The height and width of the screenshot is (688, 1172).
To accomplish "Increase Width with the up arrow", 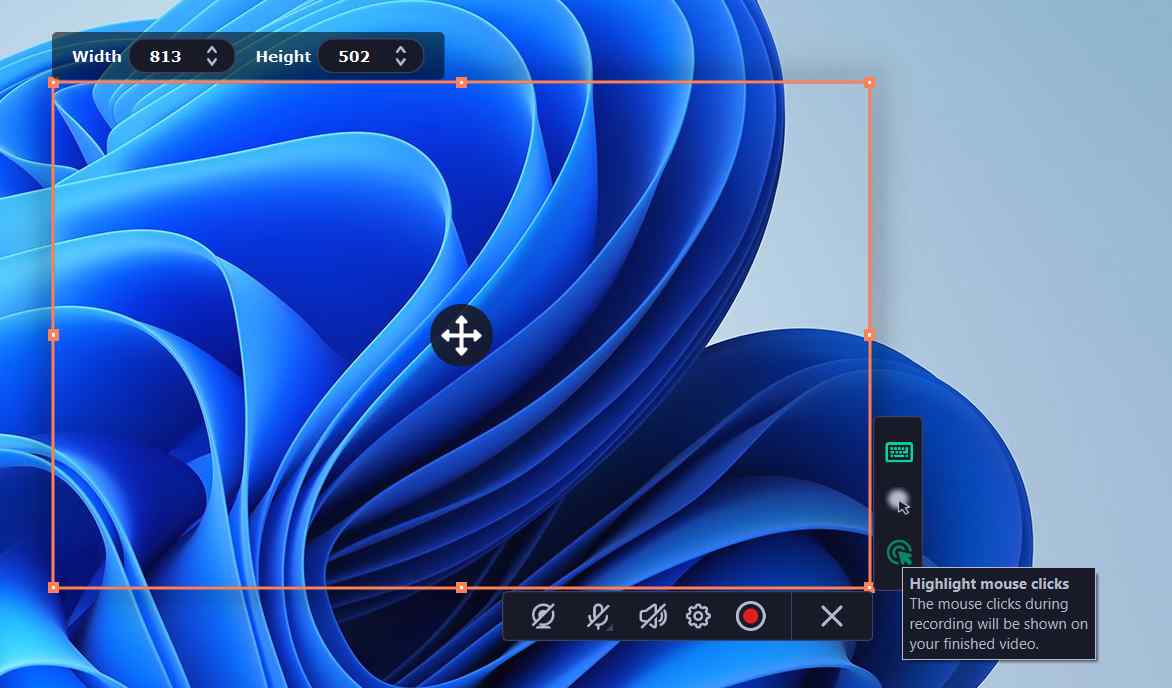I will (x=212, y=49).
